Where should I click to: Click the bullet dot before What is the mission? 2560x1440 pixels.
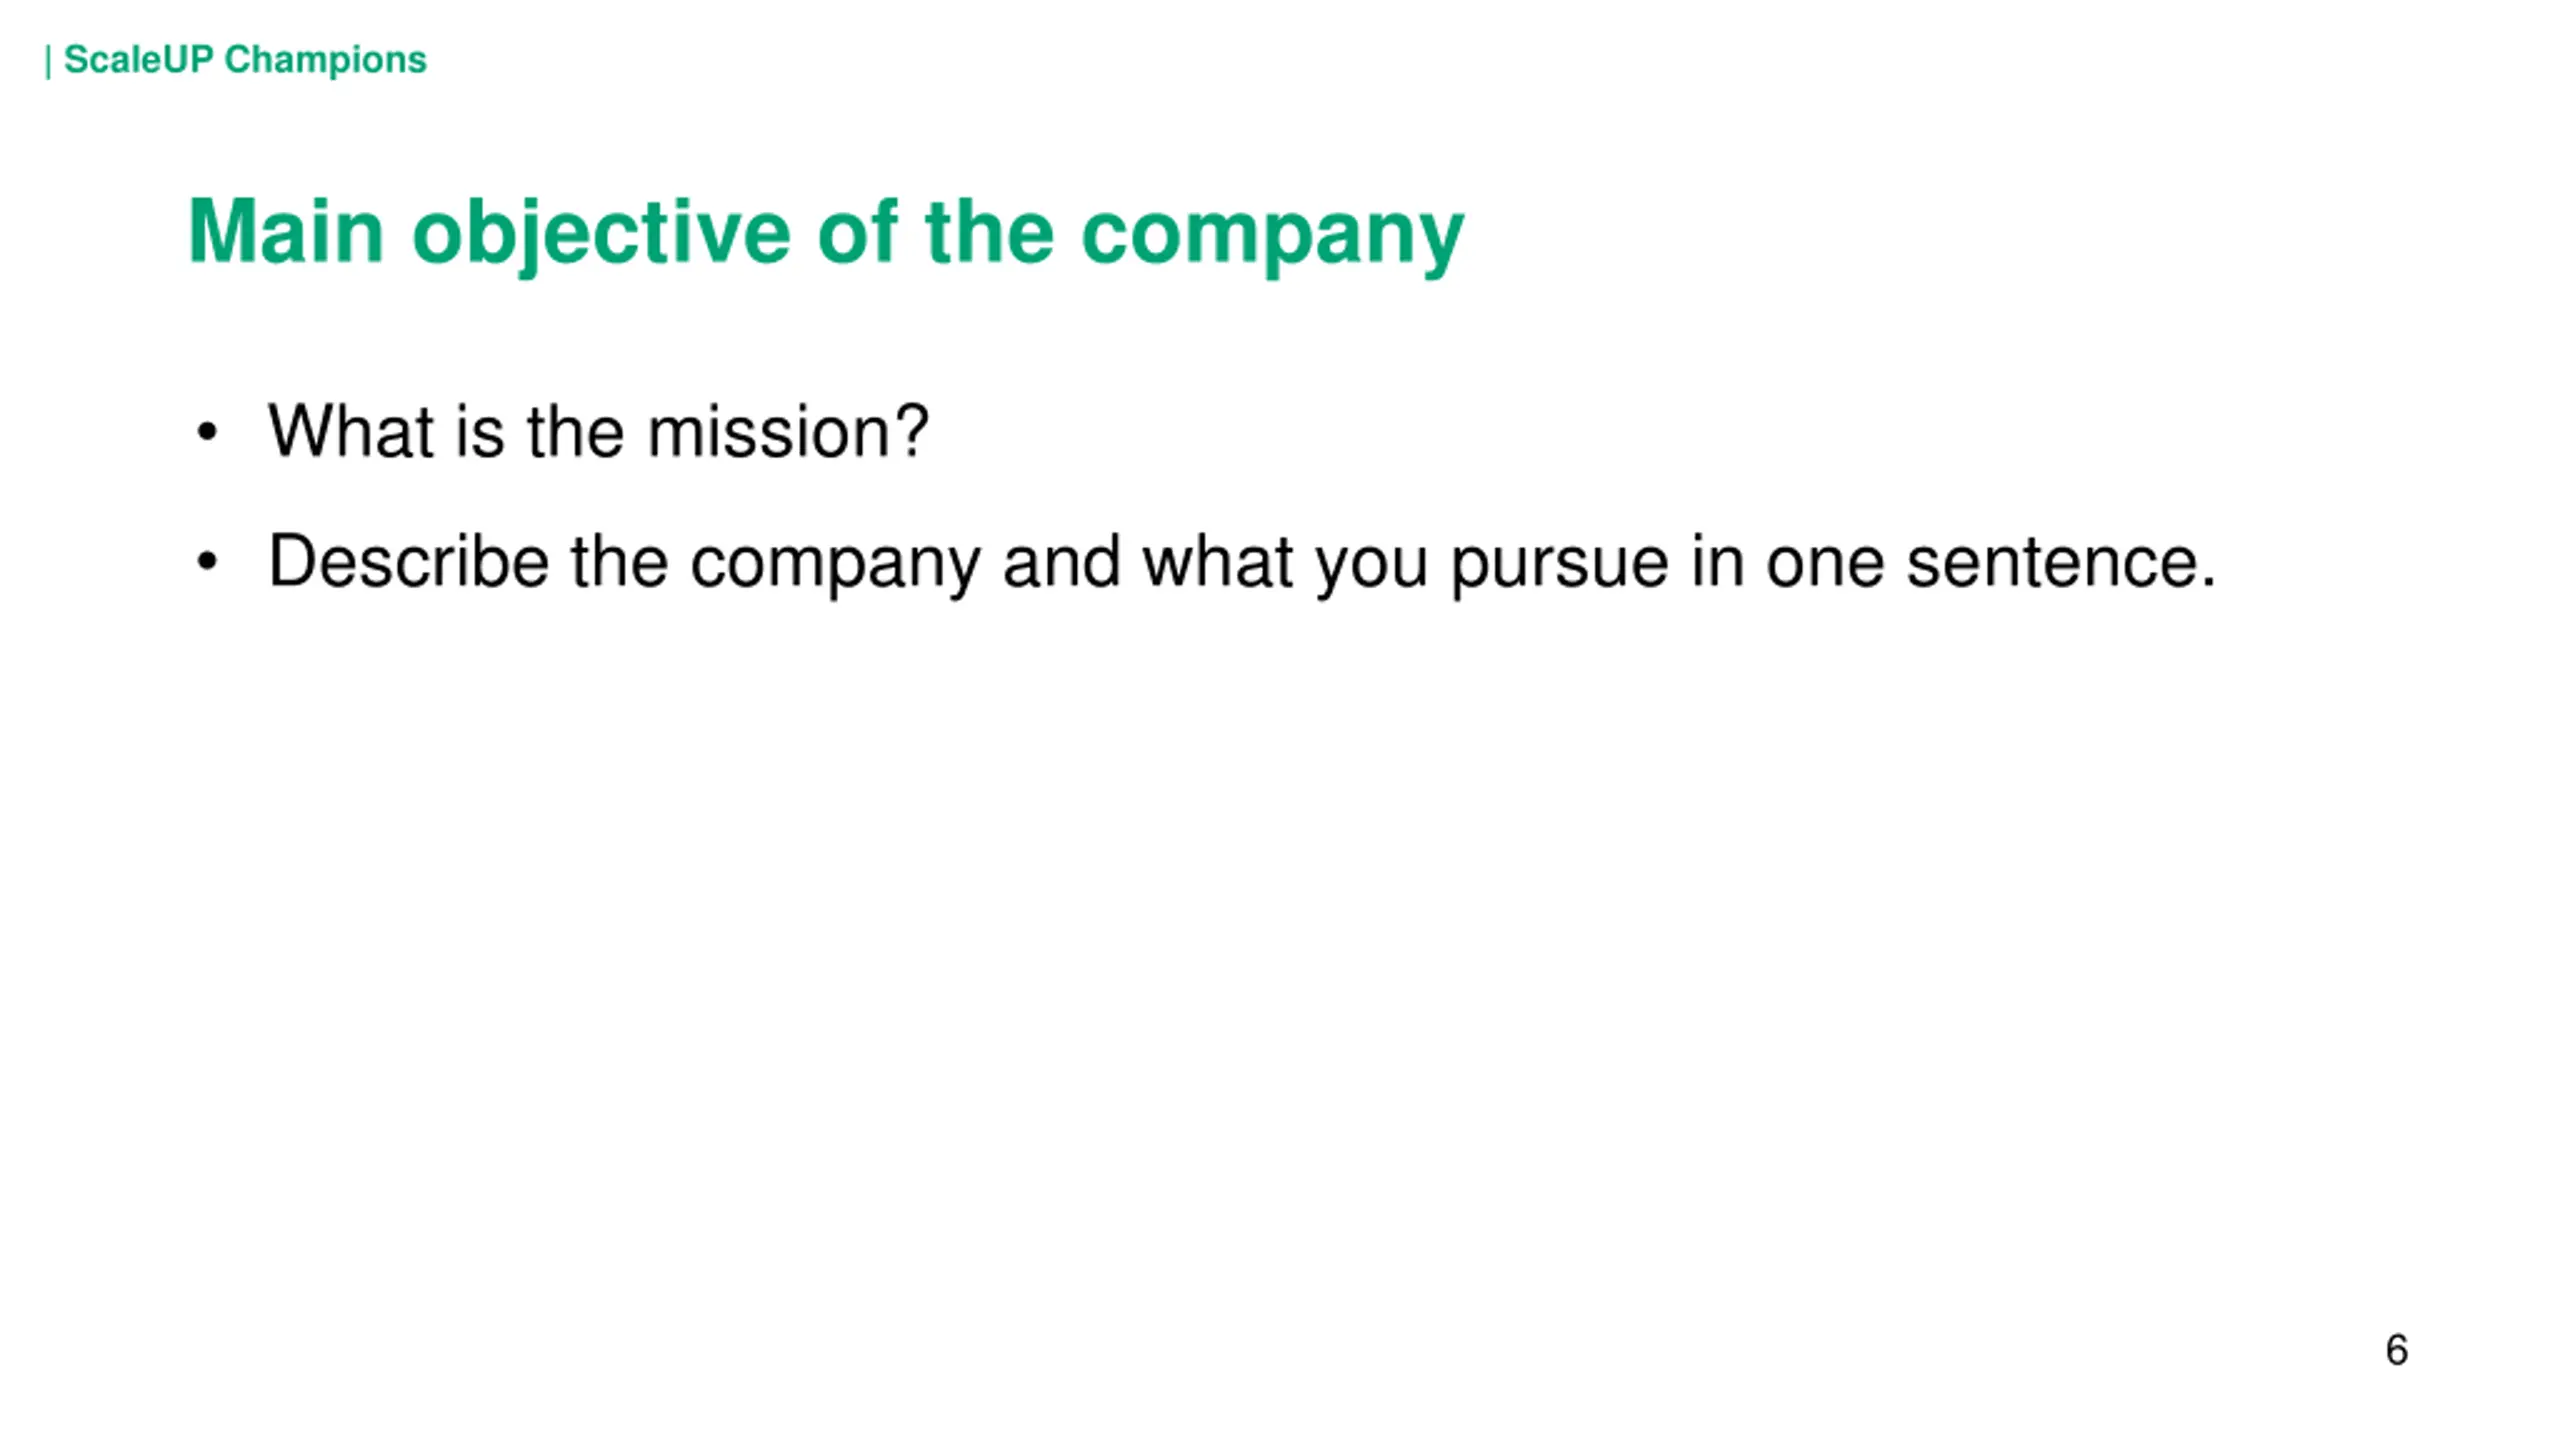pos(207,433)
